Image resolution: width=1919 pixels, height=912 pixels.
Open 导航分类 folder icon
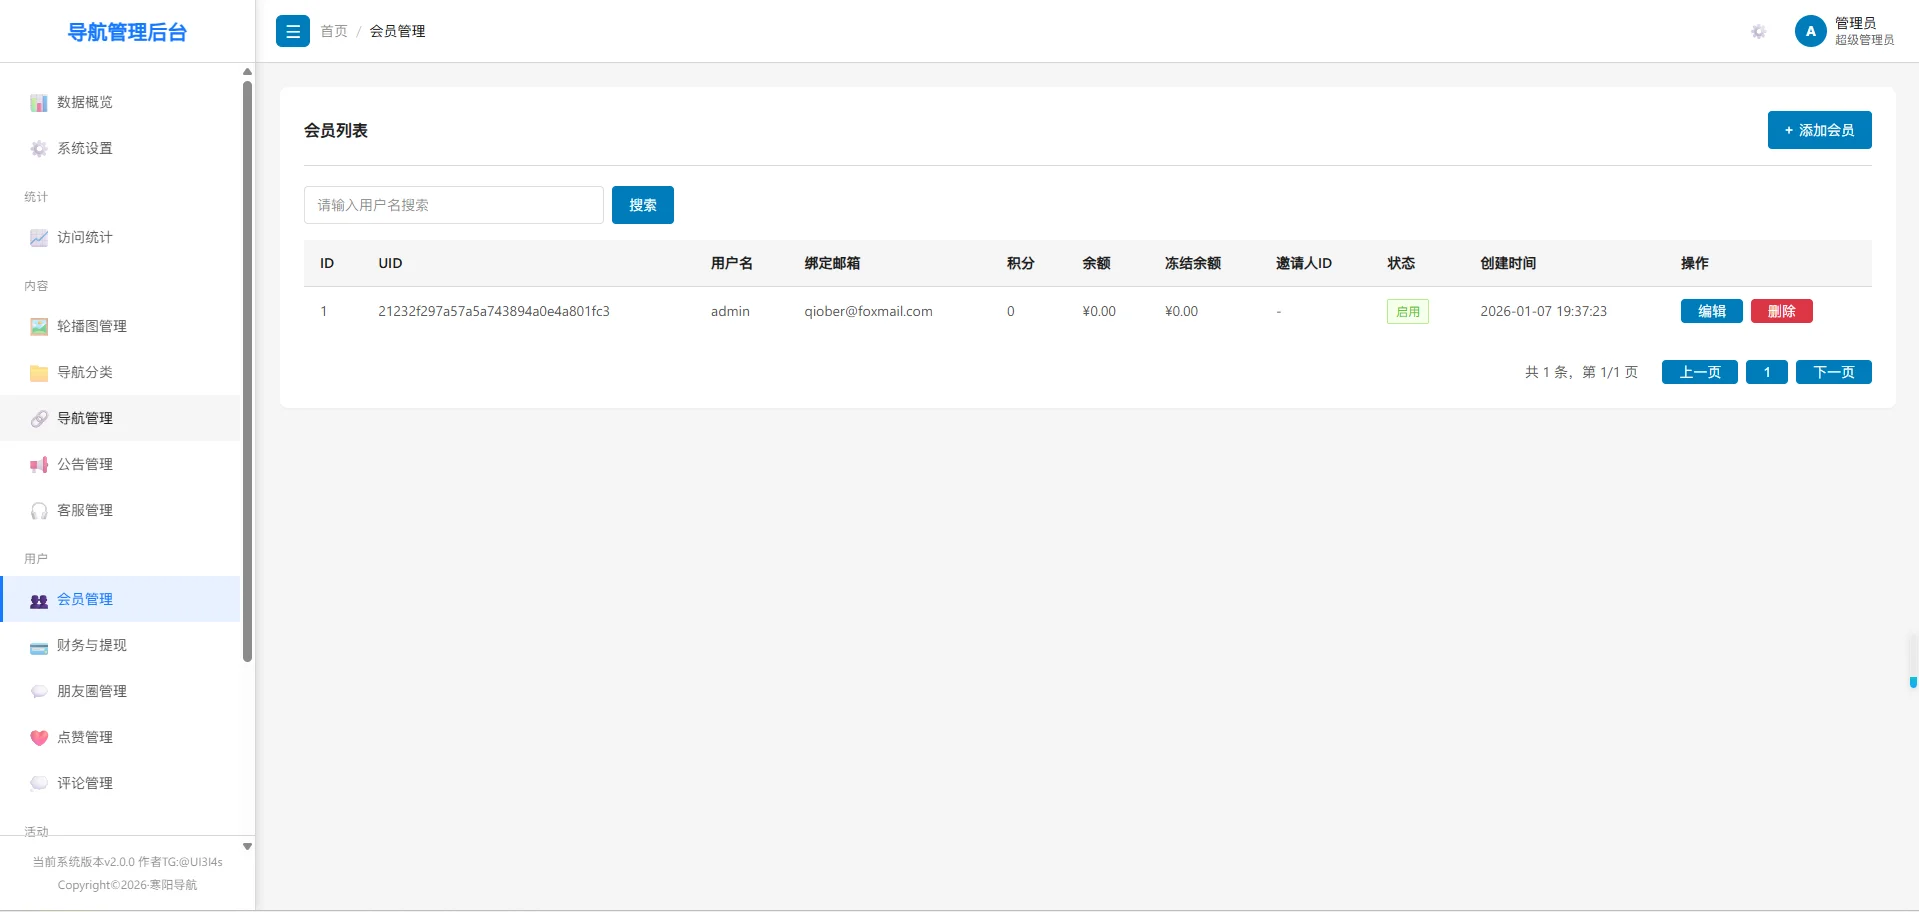[x=39, y=373]
